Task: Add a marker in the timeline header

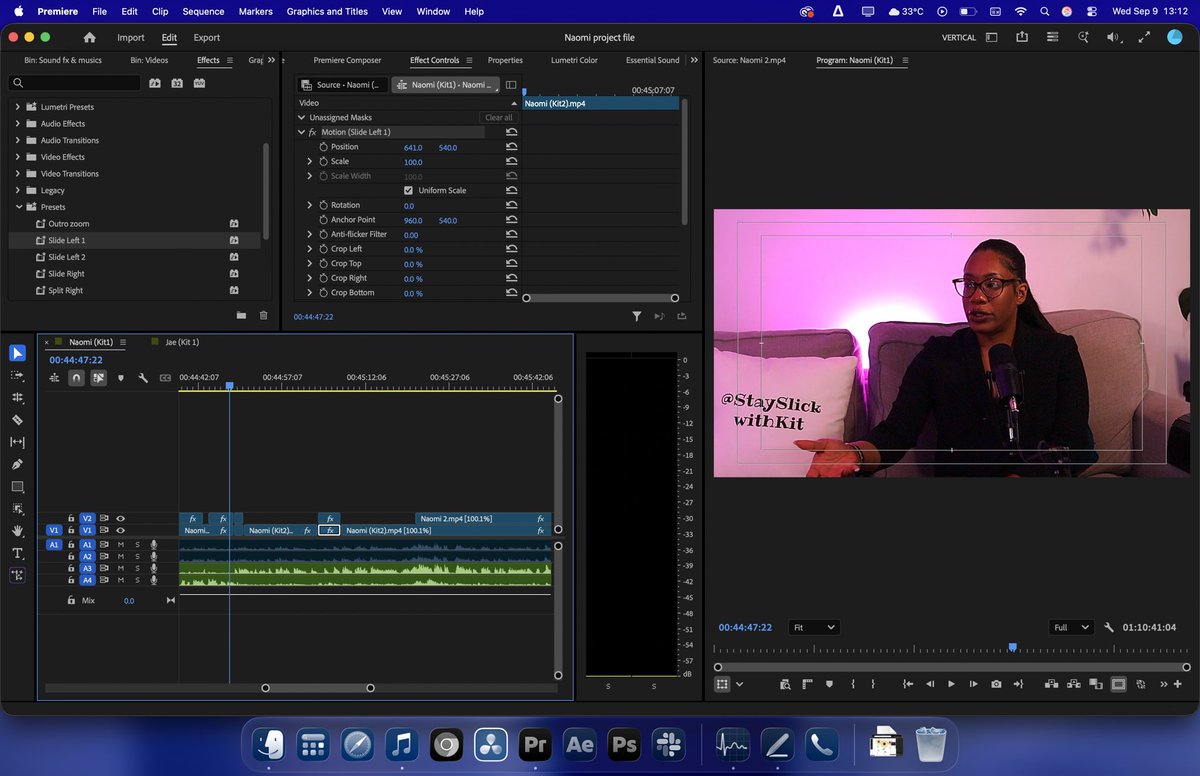Action: point(121,378)
